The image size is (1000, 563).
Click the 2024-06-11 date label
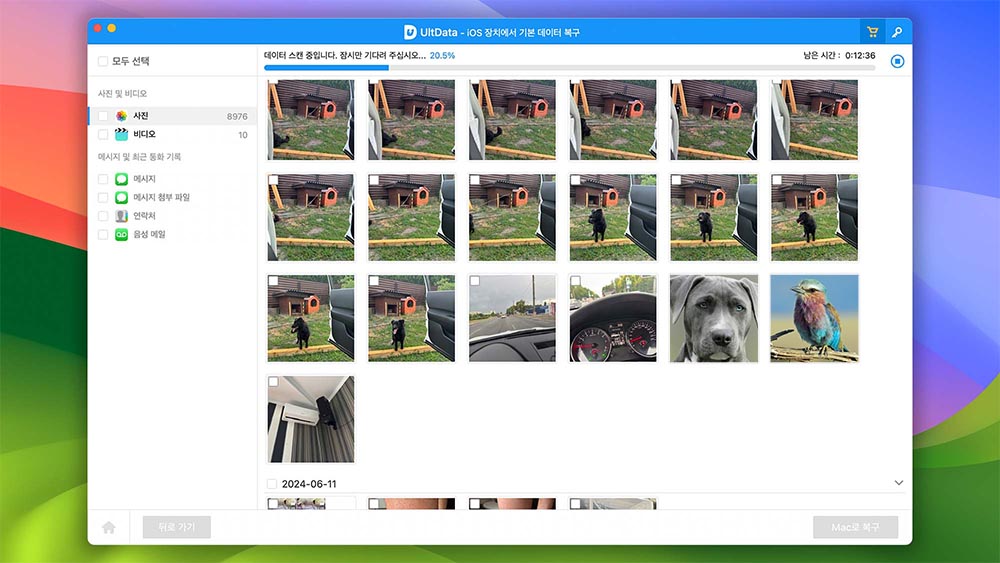click(309, 484)
